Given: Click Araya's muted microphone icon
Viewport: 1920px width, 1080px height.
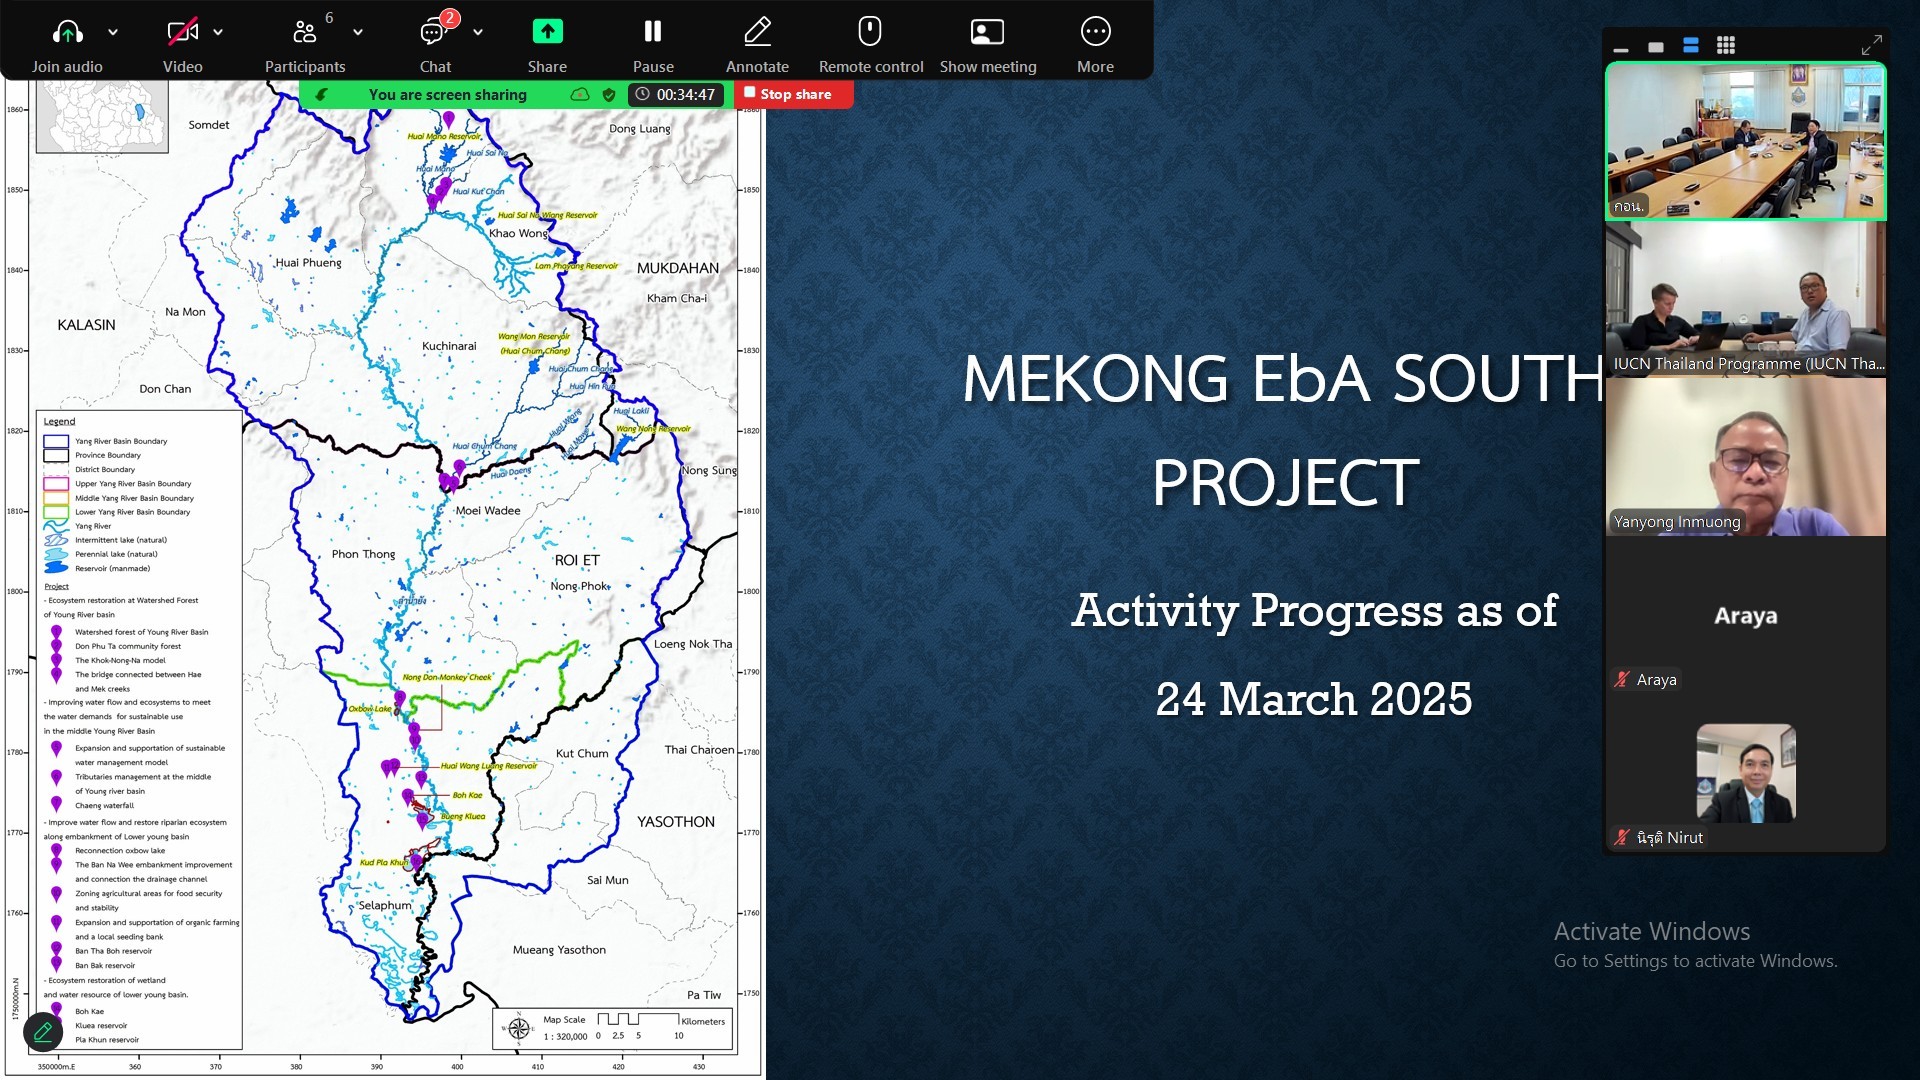Looking at the screenshot, I should click(1622, 680).
